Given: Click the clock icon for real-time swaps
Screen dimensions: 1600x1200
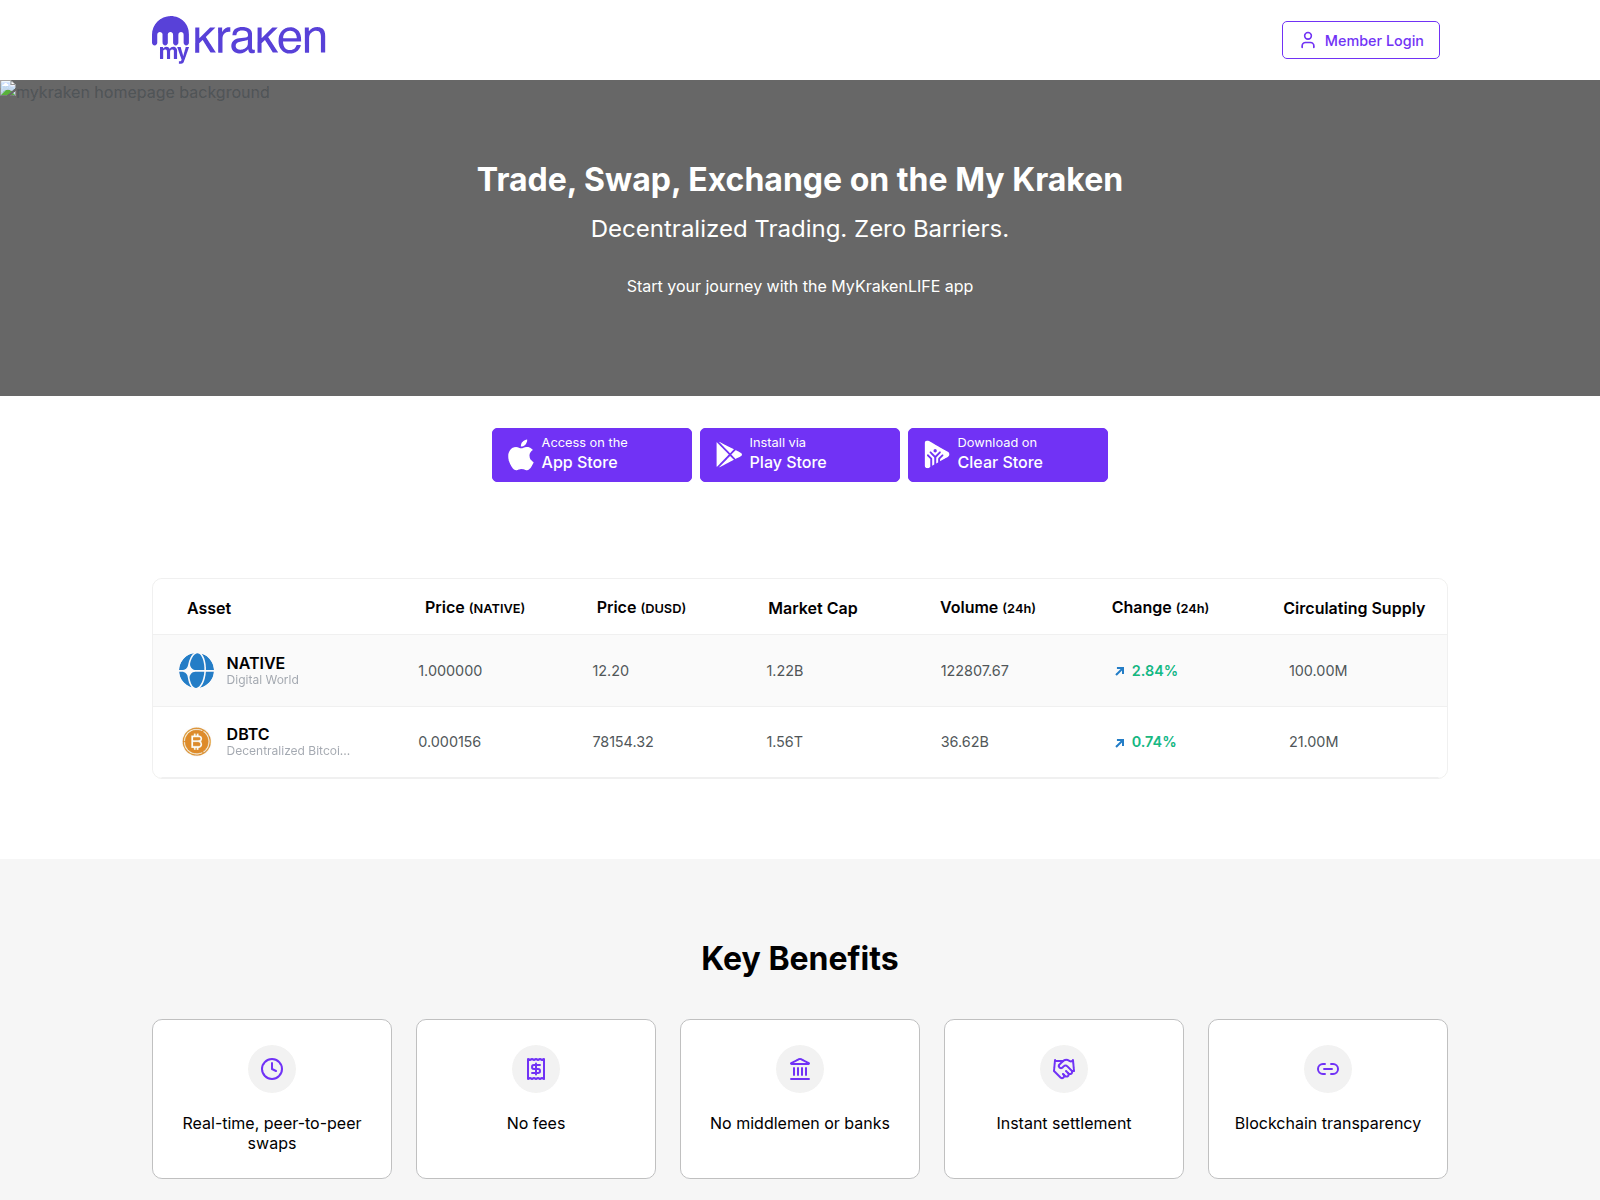Looking at the screenshot, I should pos(272,1069).
